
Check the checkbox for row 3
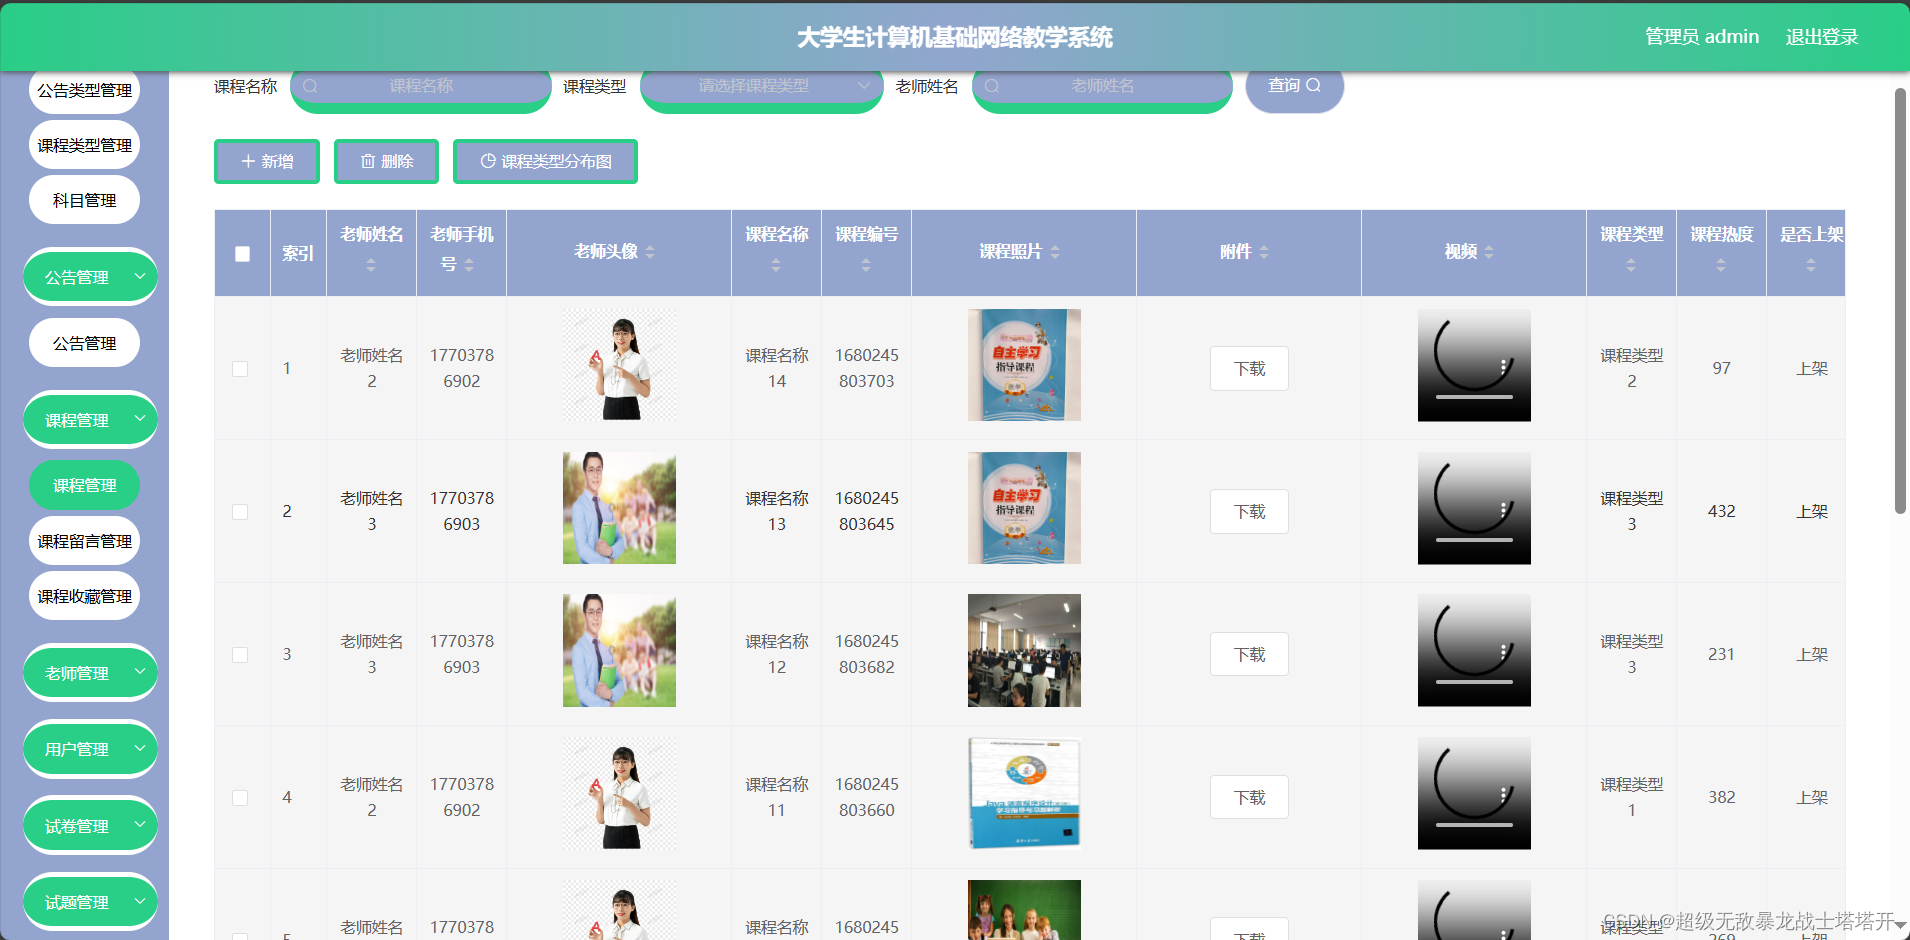pos(240,655)
